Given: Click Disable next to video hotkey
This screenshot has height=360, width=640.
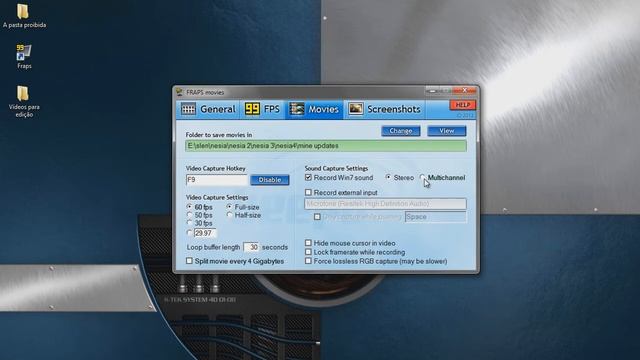Looking at the screenshot, I should [270, 180].
